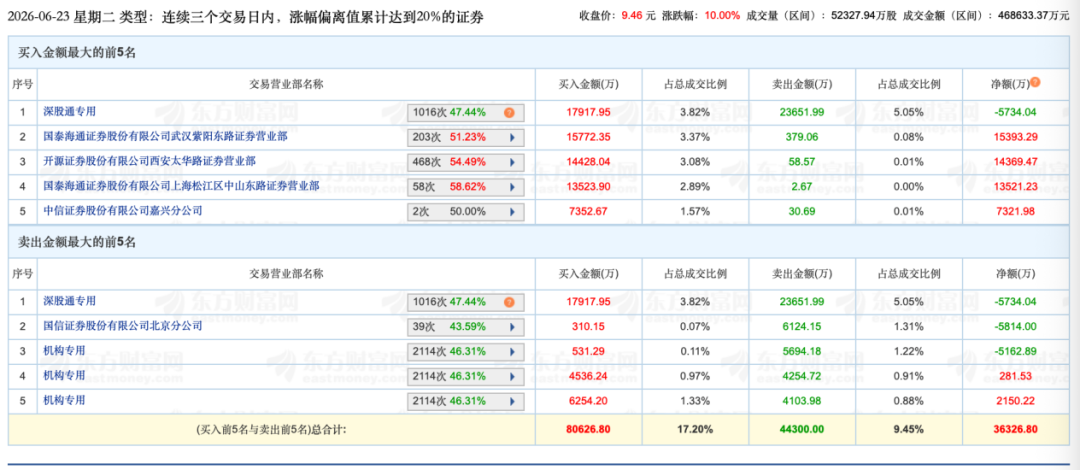Image resolution: width=1080 pixels, height=470 pixels.
Task: Click the sell amount 379.06 cell
Action: click(800, 137)
